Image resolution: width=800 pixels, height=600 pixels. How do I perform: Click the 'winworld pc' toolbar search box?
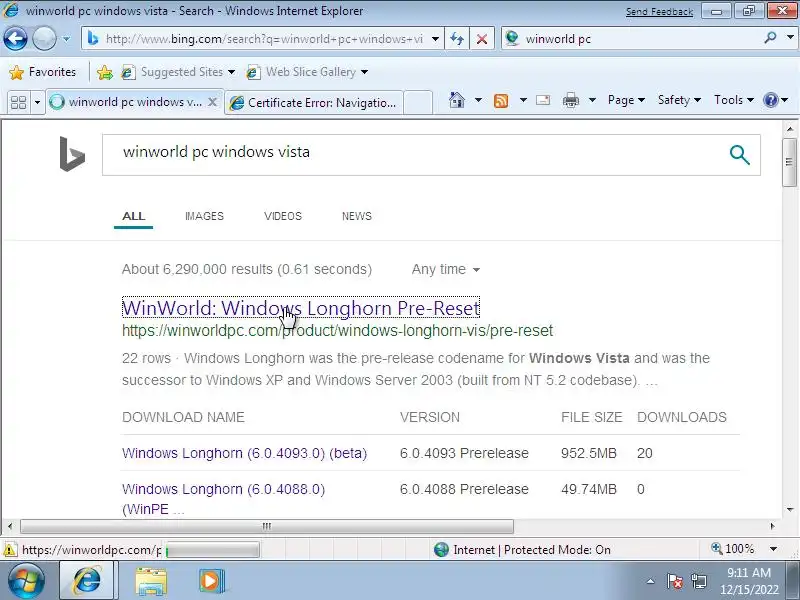(633, 39)
